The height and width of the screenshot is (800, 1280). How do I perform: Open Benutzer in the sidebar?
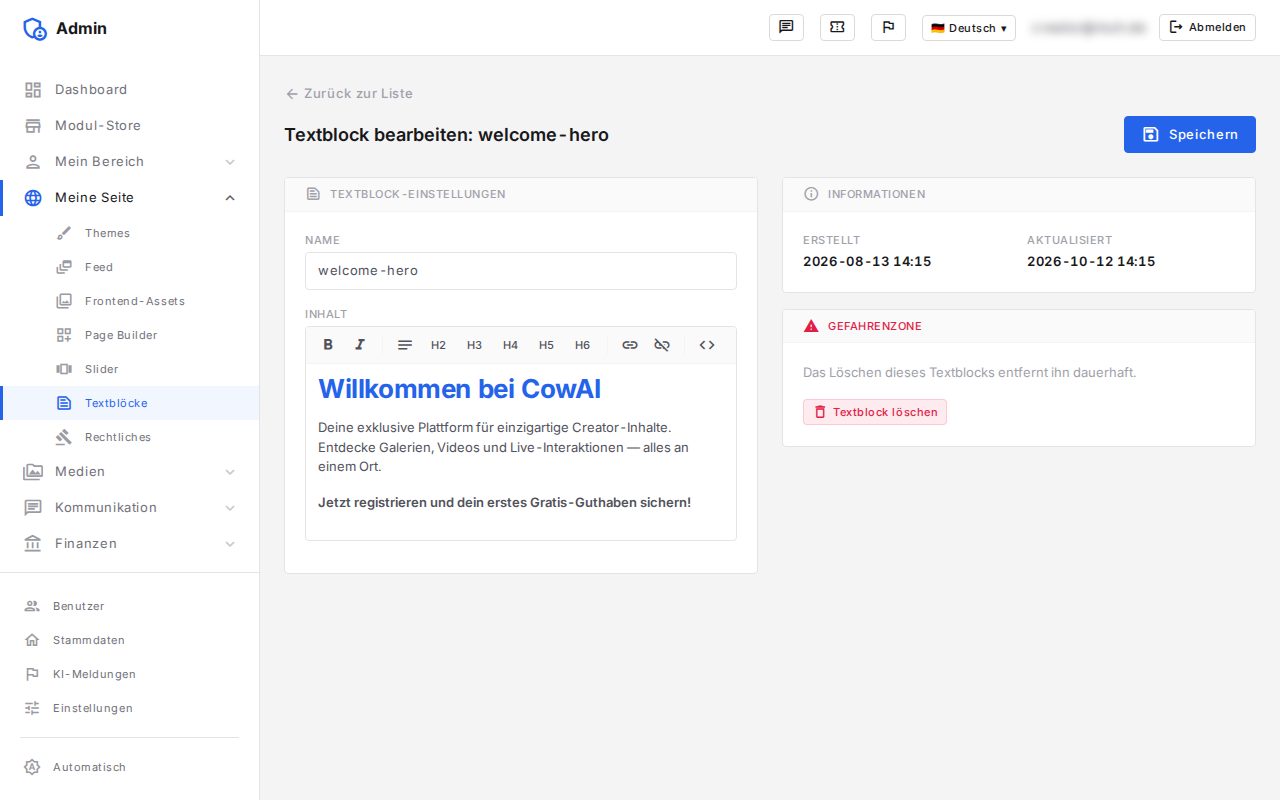pyautogui.click(x=130, y=606)
